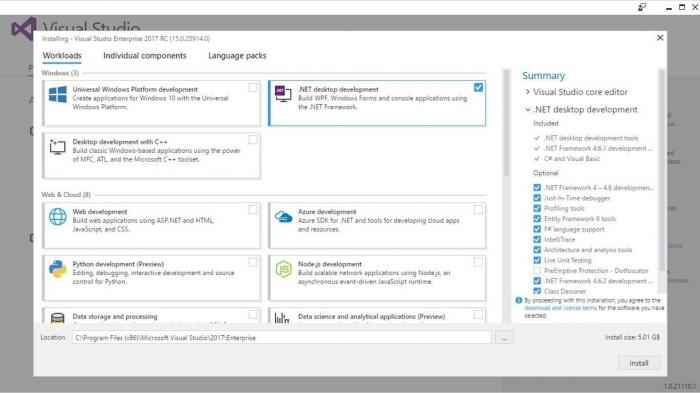Screen dimensions: 700x393
Task: Click the Desktop development with C++ icon
Action: click(x=58, y=146)
